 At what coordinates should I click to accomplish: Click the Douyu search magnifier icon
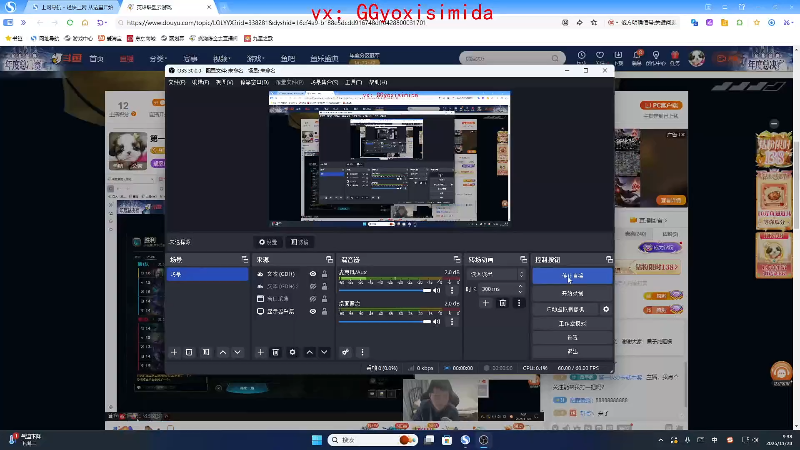coord(555,58)
